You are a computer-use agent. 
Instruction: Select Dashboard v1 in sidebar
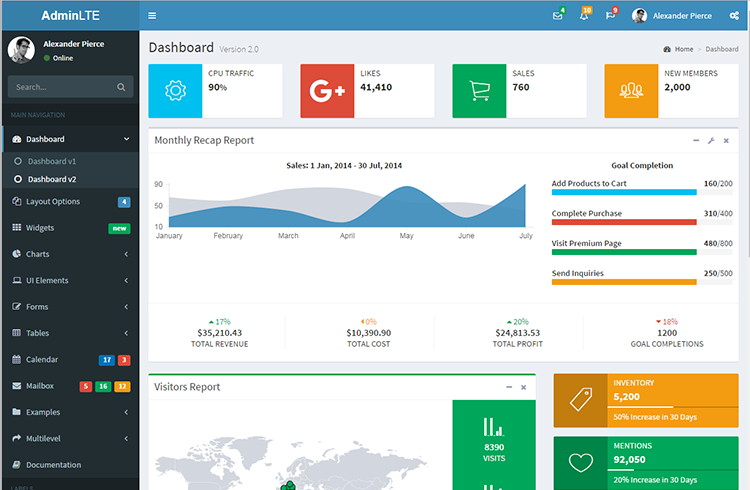51,161
